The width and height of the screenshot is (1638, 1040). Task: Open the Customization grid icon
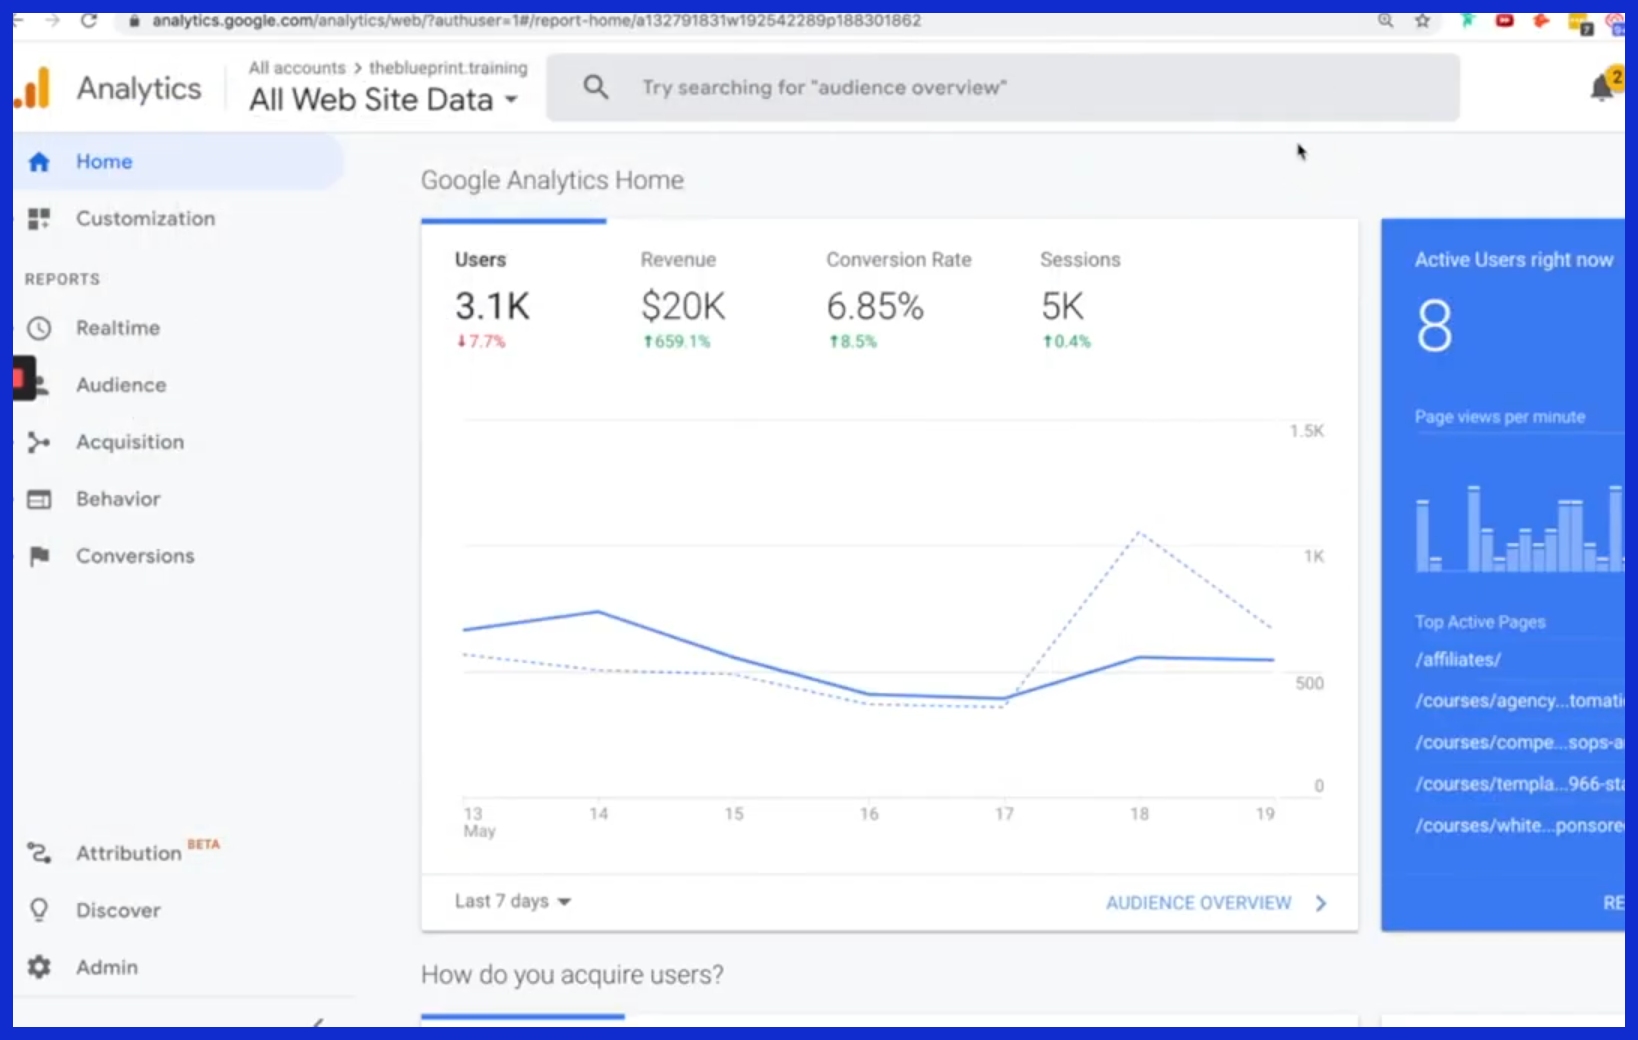point(39,219)
